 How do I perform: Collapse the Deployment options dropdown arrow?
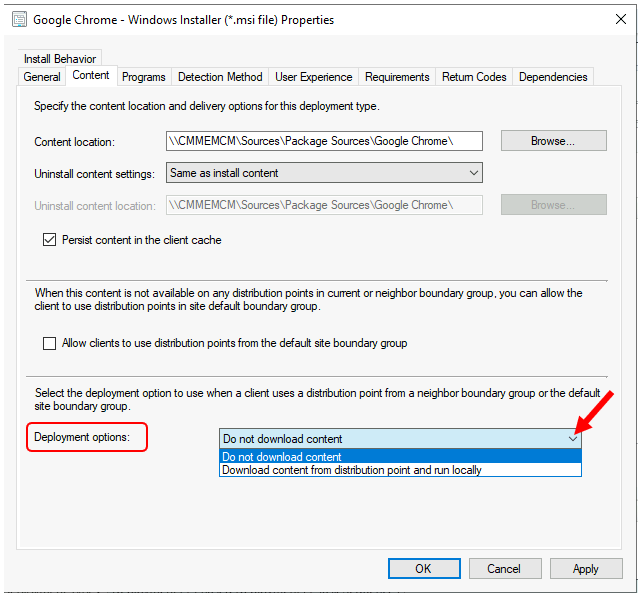coord(573,439)
